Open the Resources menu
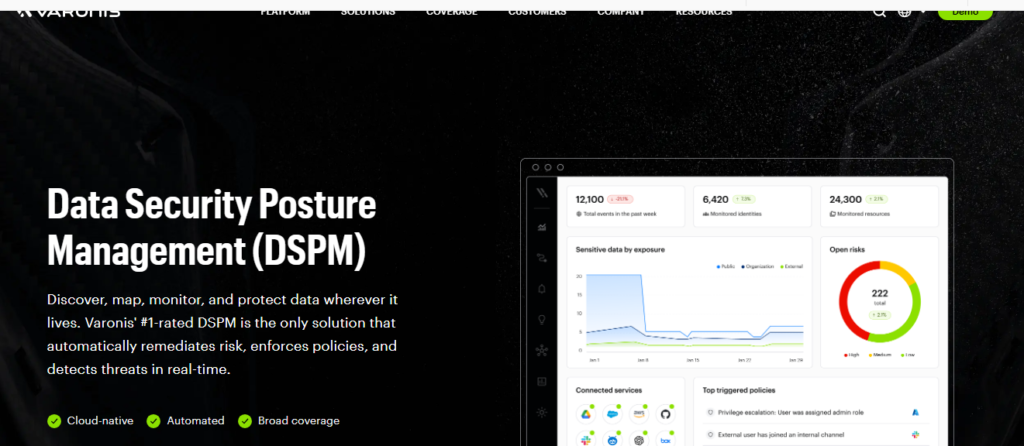1024x446 pixels. (x=704, y=12)
